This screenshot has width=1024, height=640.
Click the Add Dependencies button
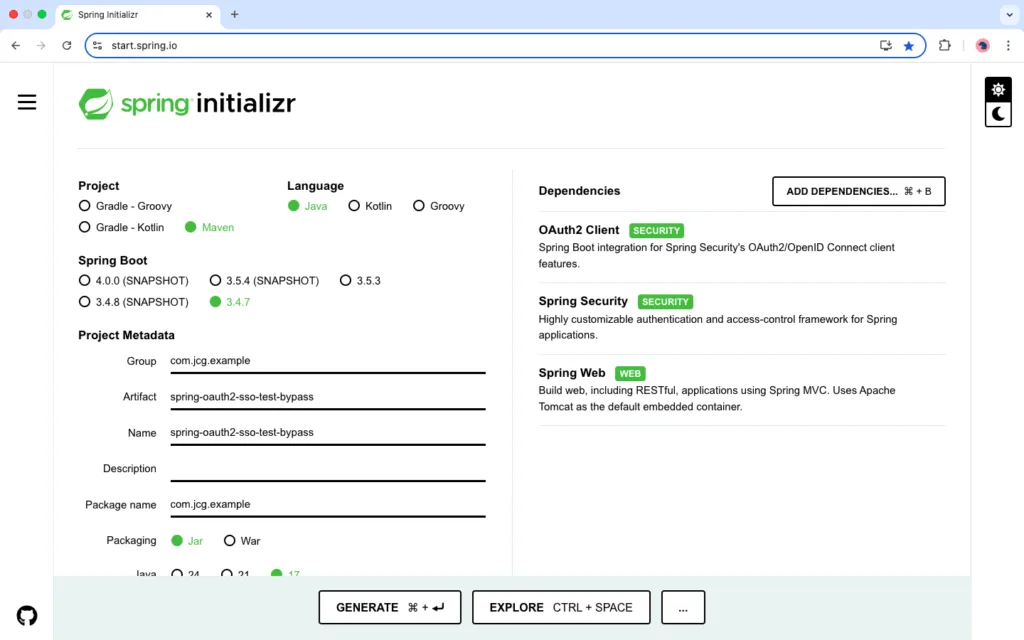pos(858,191)
